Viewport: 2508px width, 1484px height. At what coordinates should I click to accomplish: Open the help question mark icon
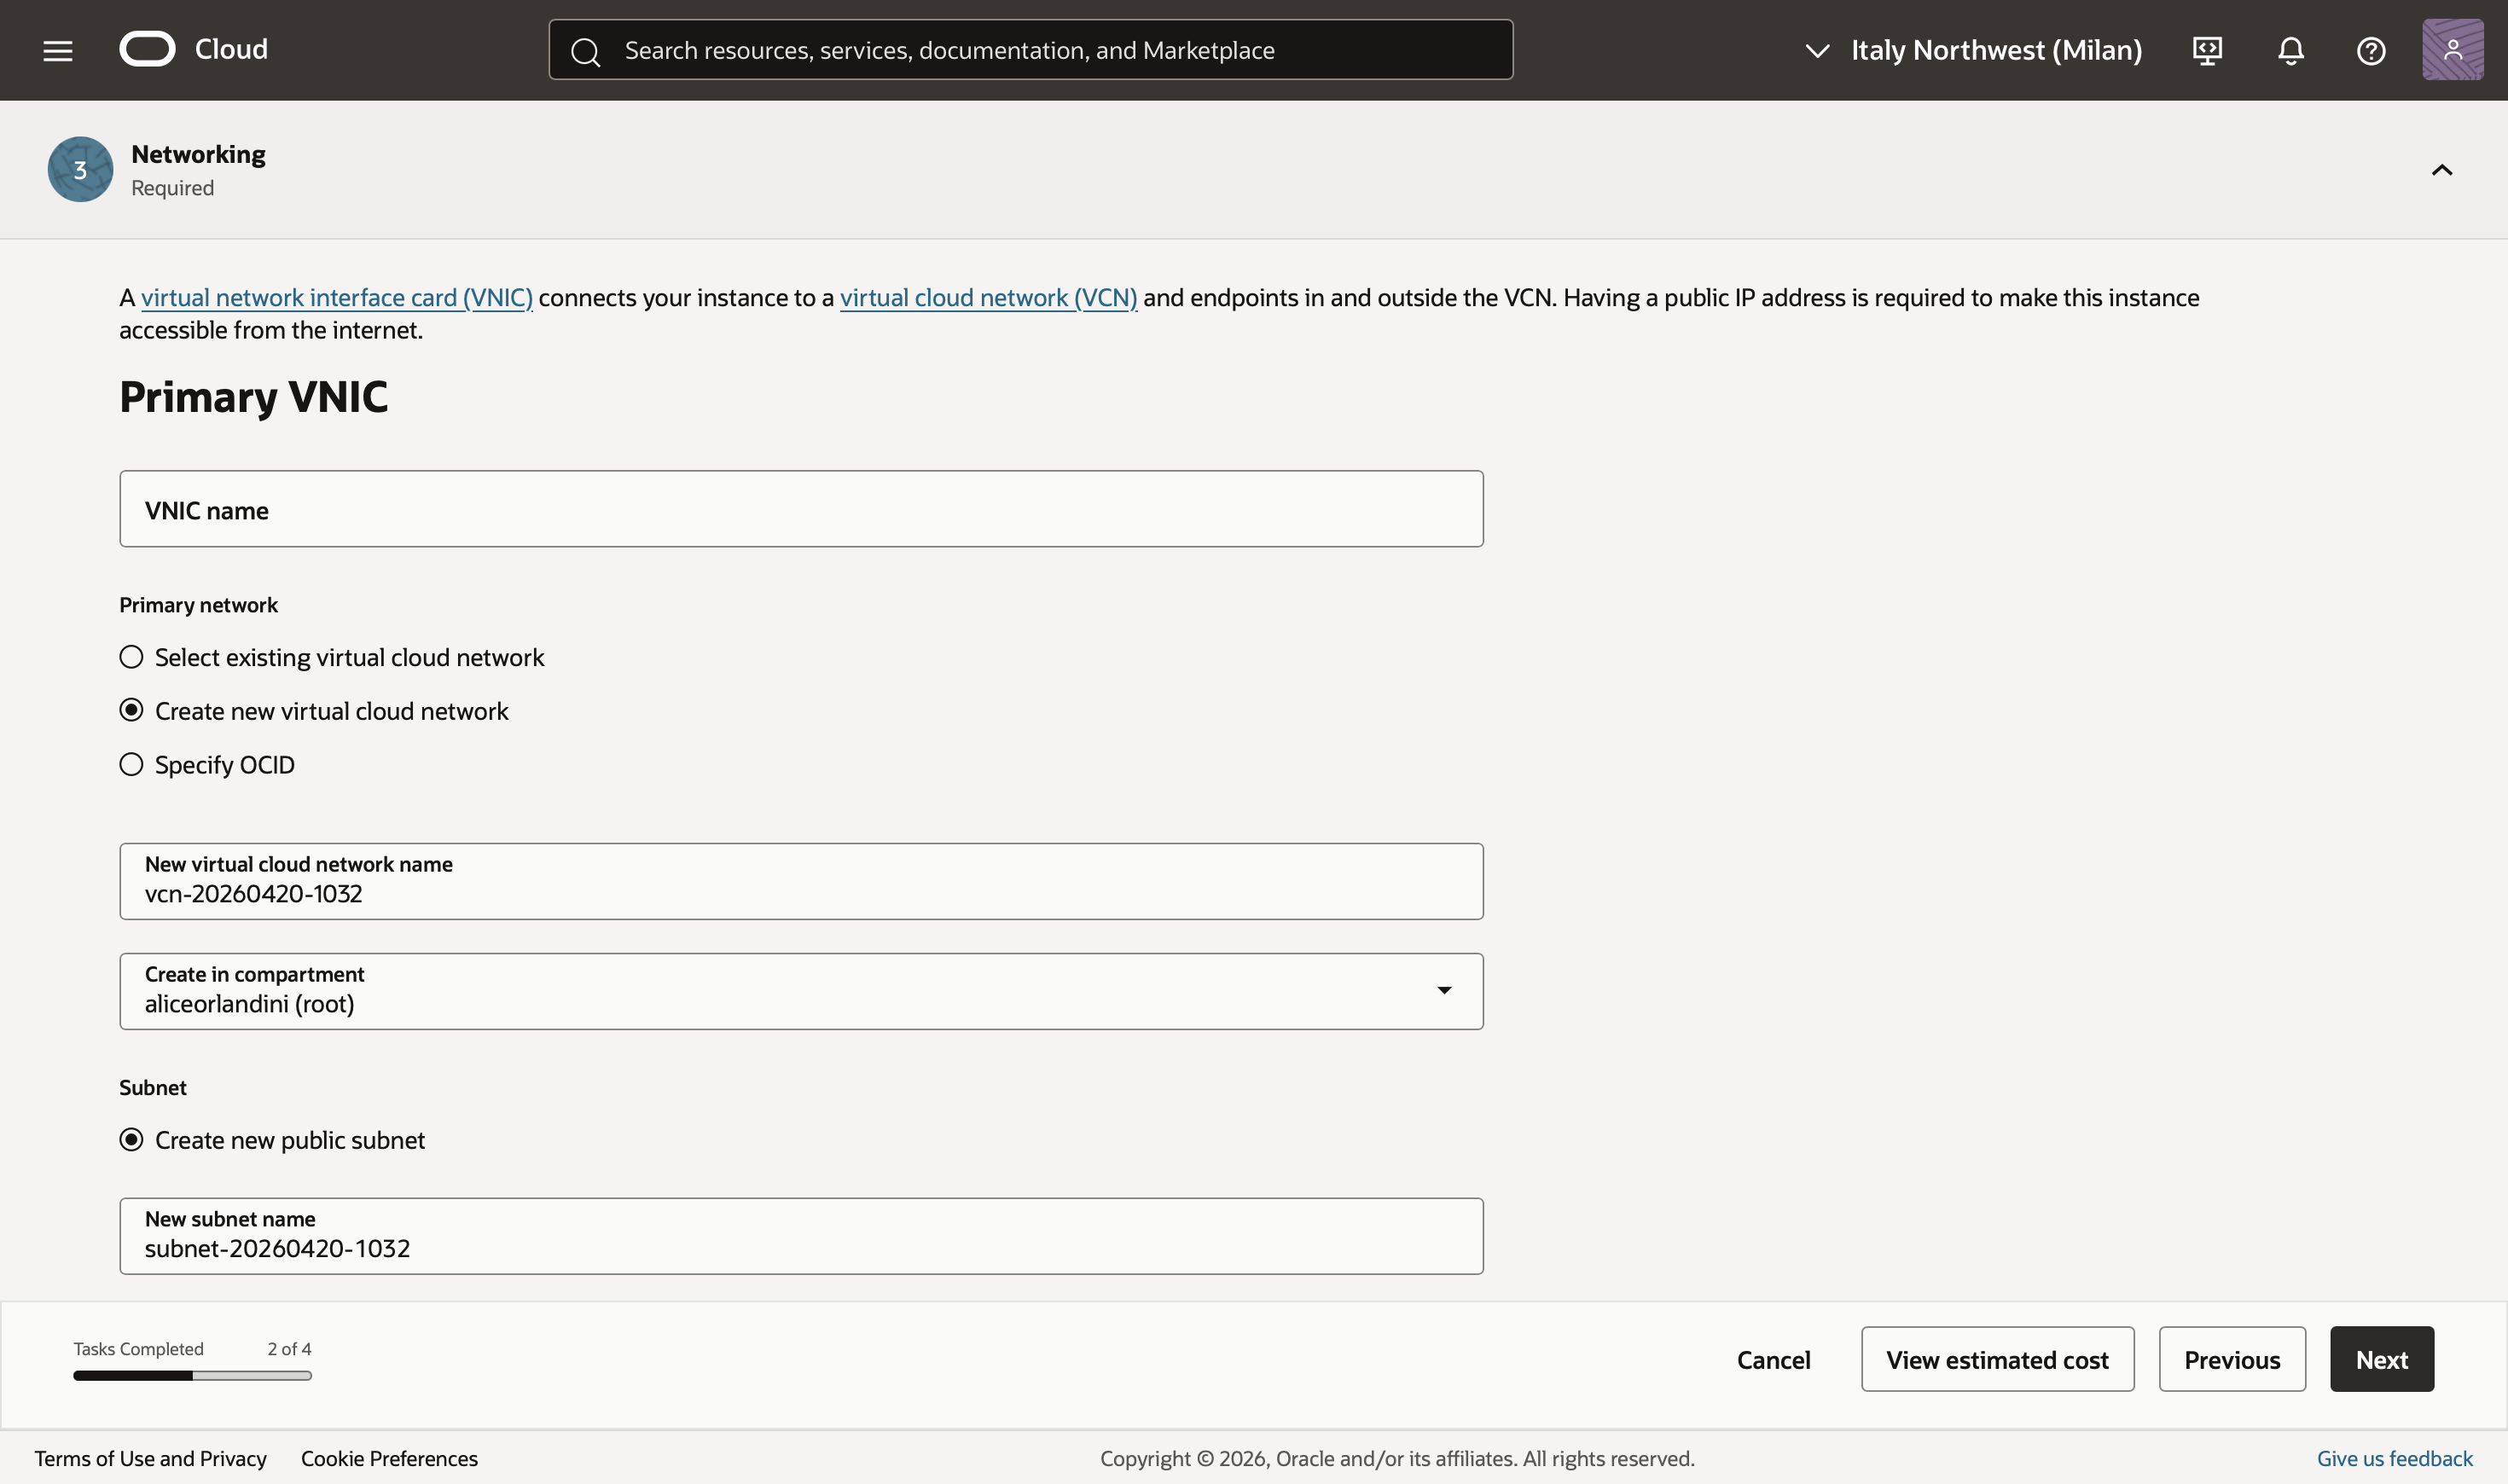(x=2371, y=50)
